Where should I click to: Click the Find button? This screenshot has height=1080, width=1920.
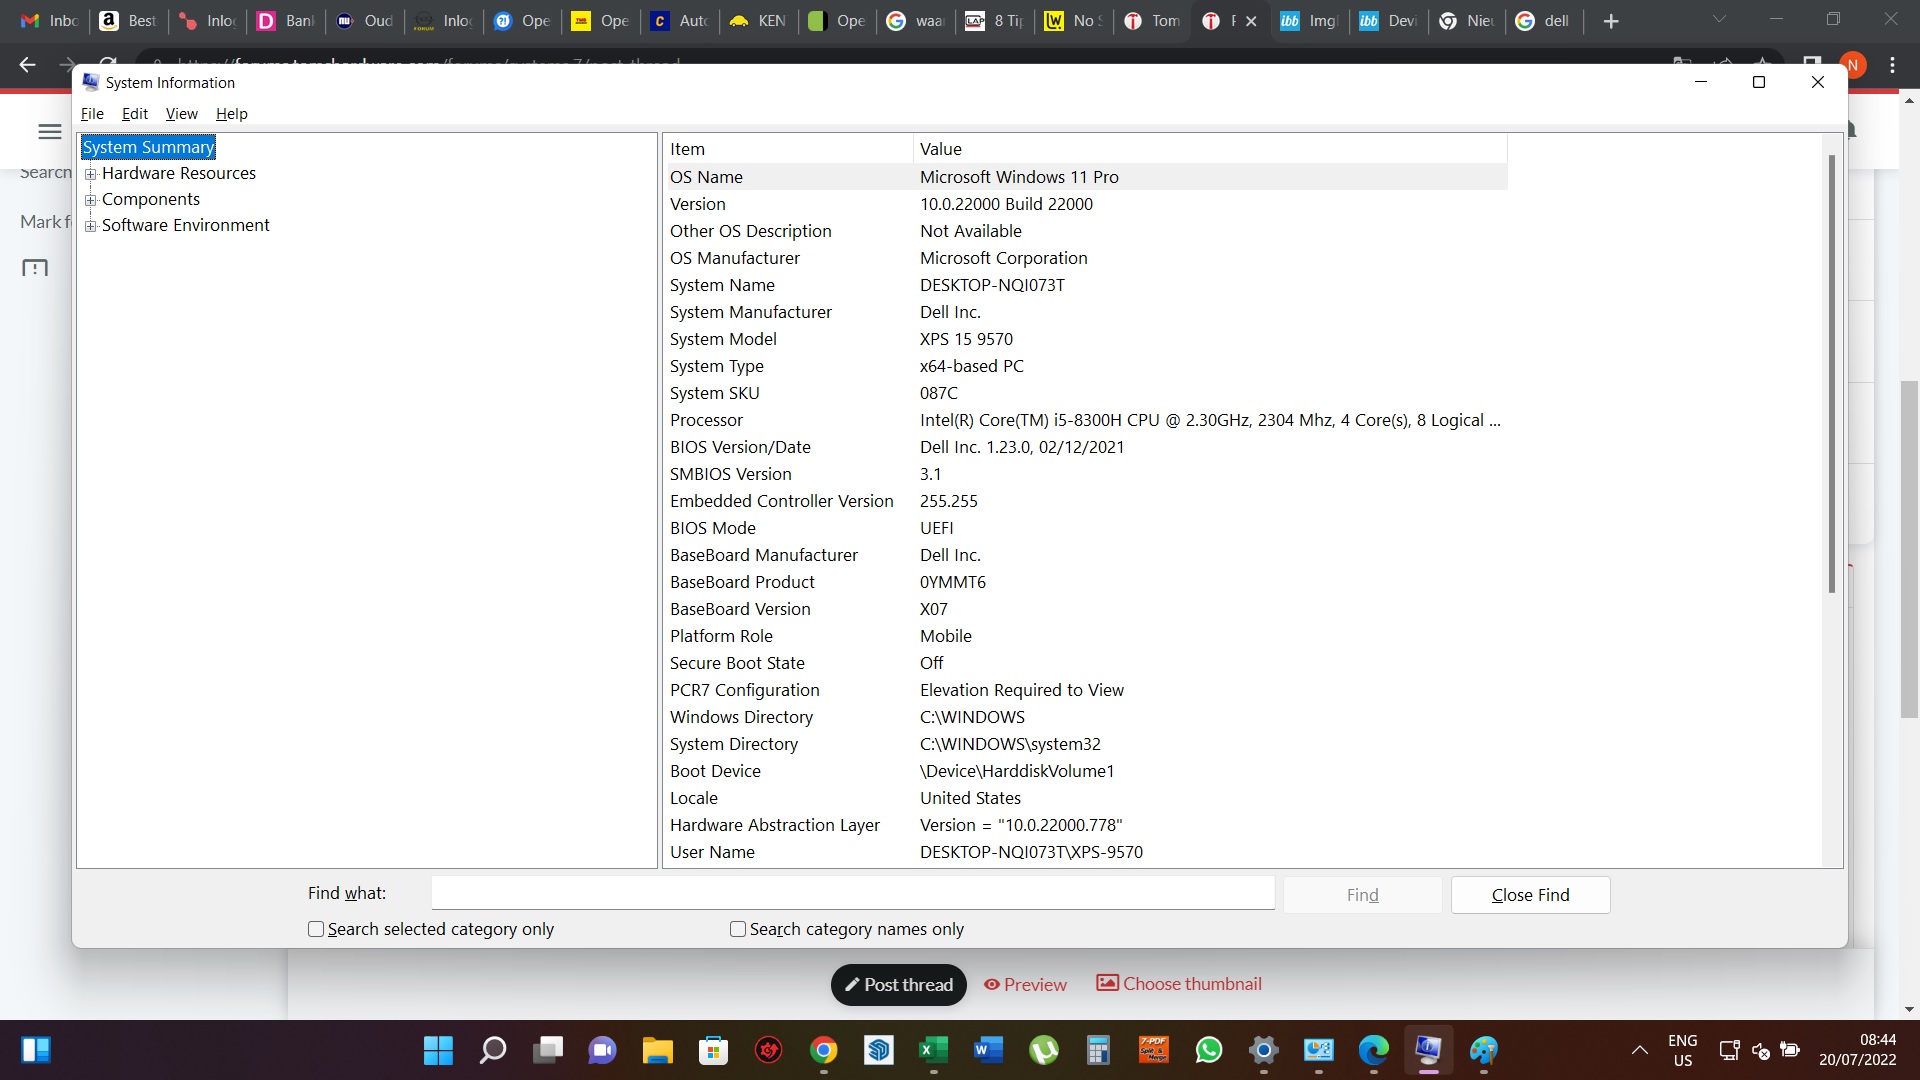(1363, 895)
